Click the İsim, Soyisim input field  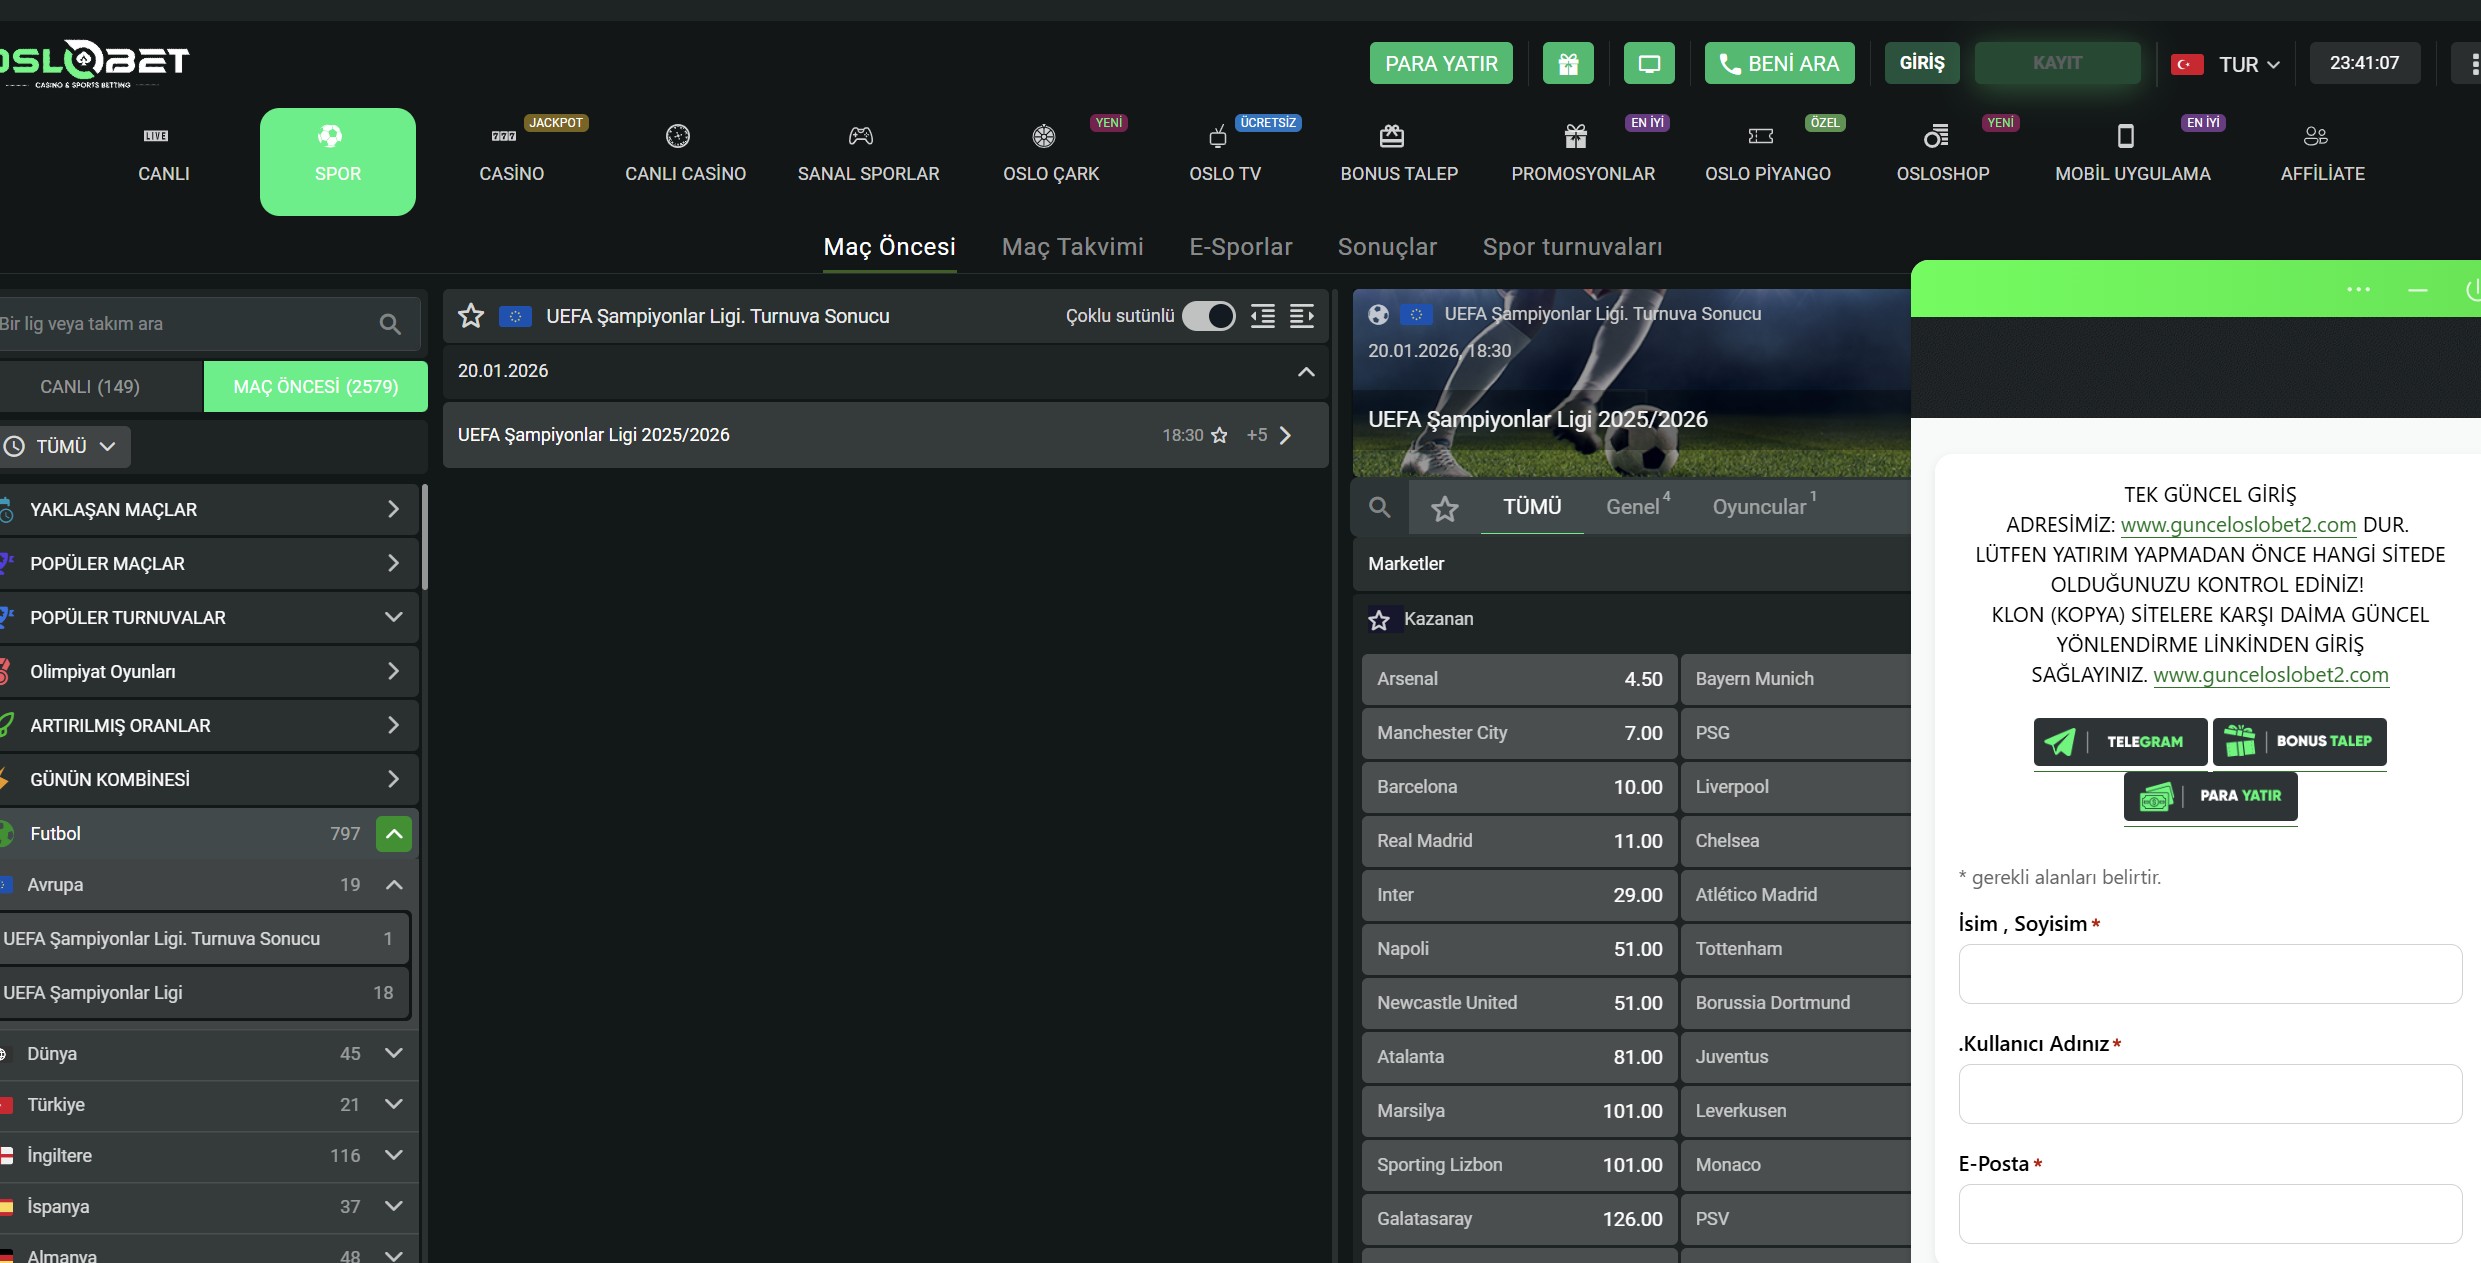pyautogui.click(x=2209, y=973)
